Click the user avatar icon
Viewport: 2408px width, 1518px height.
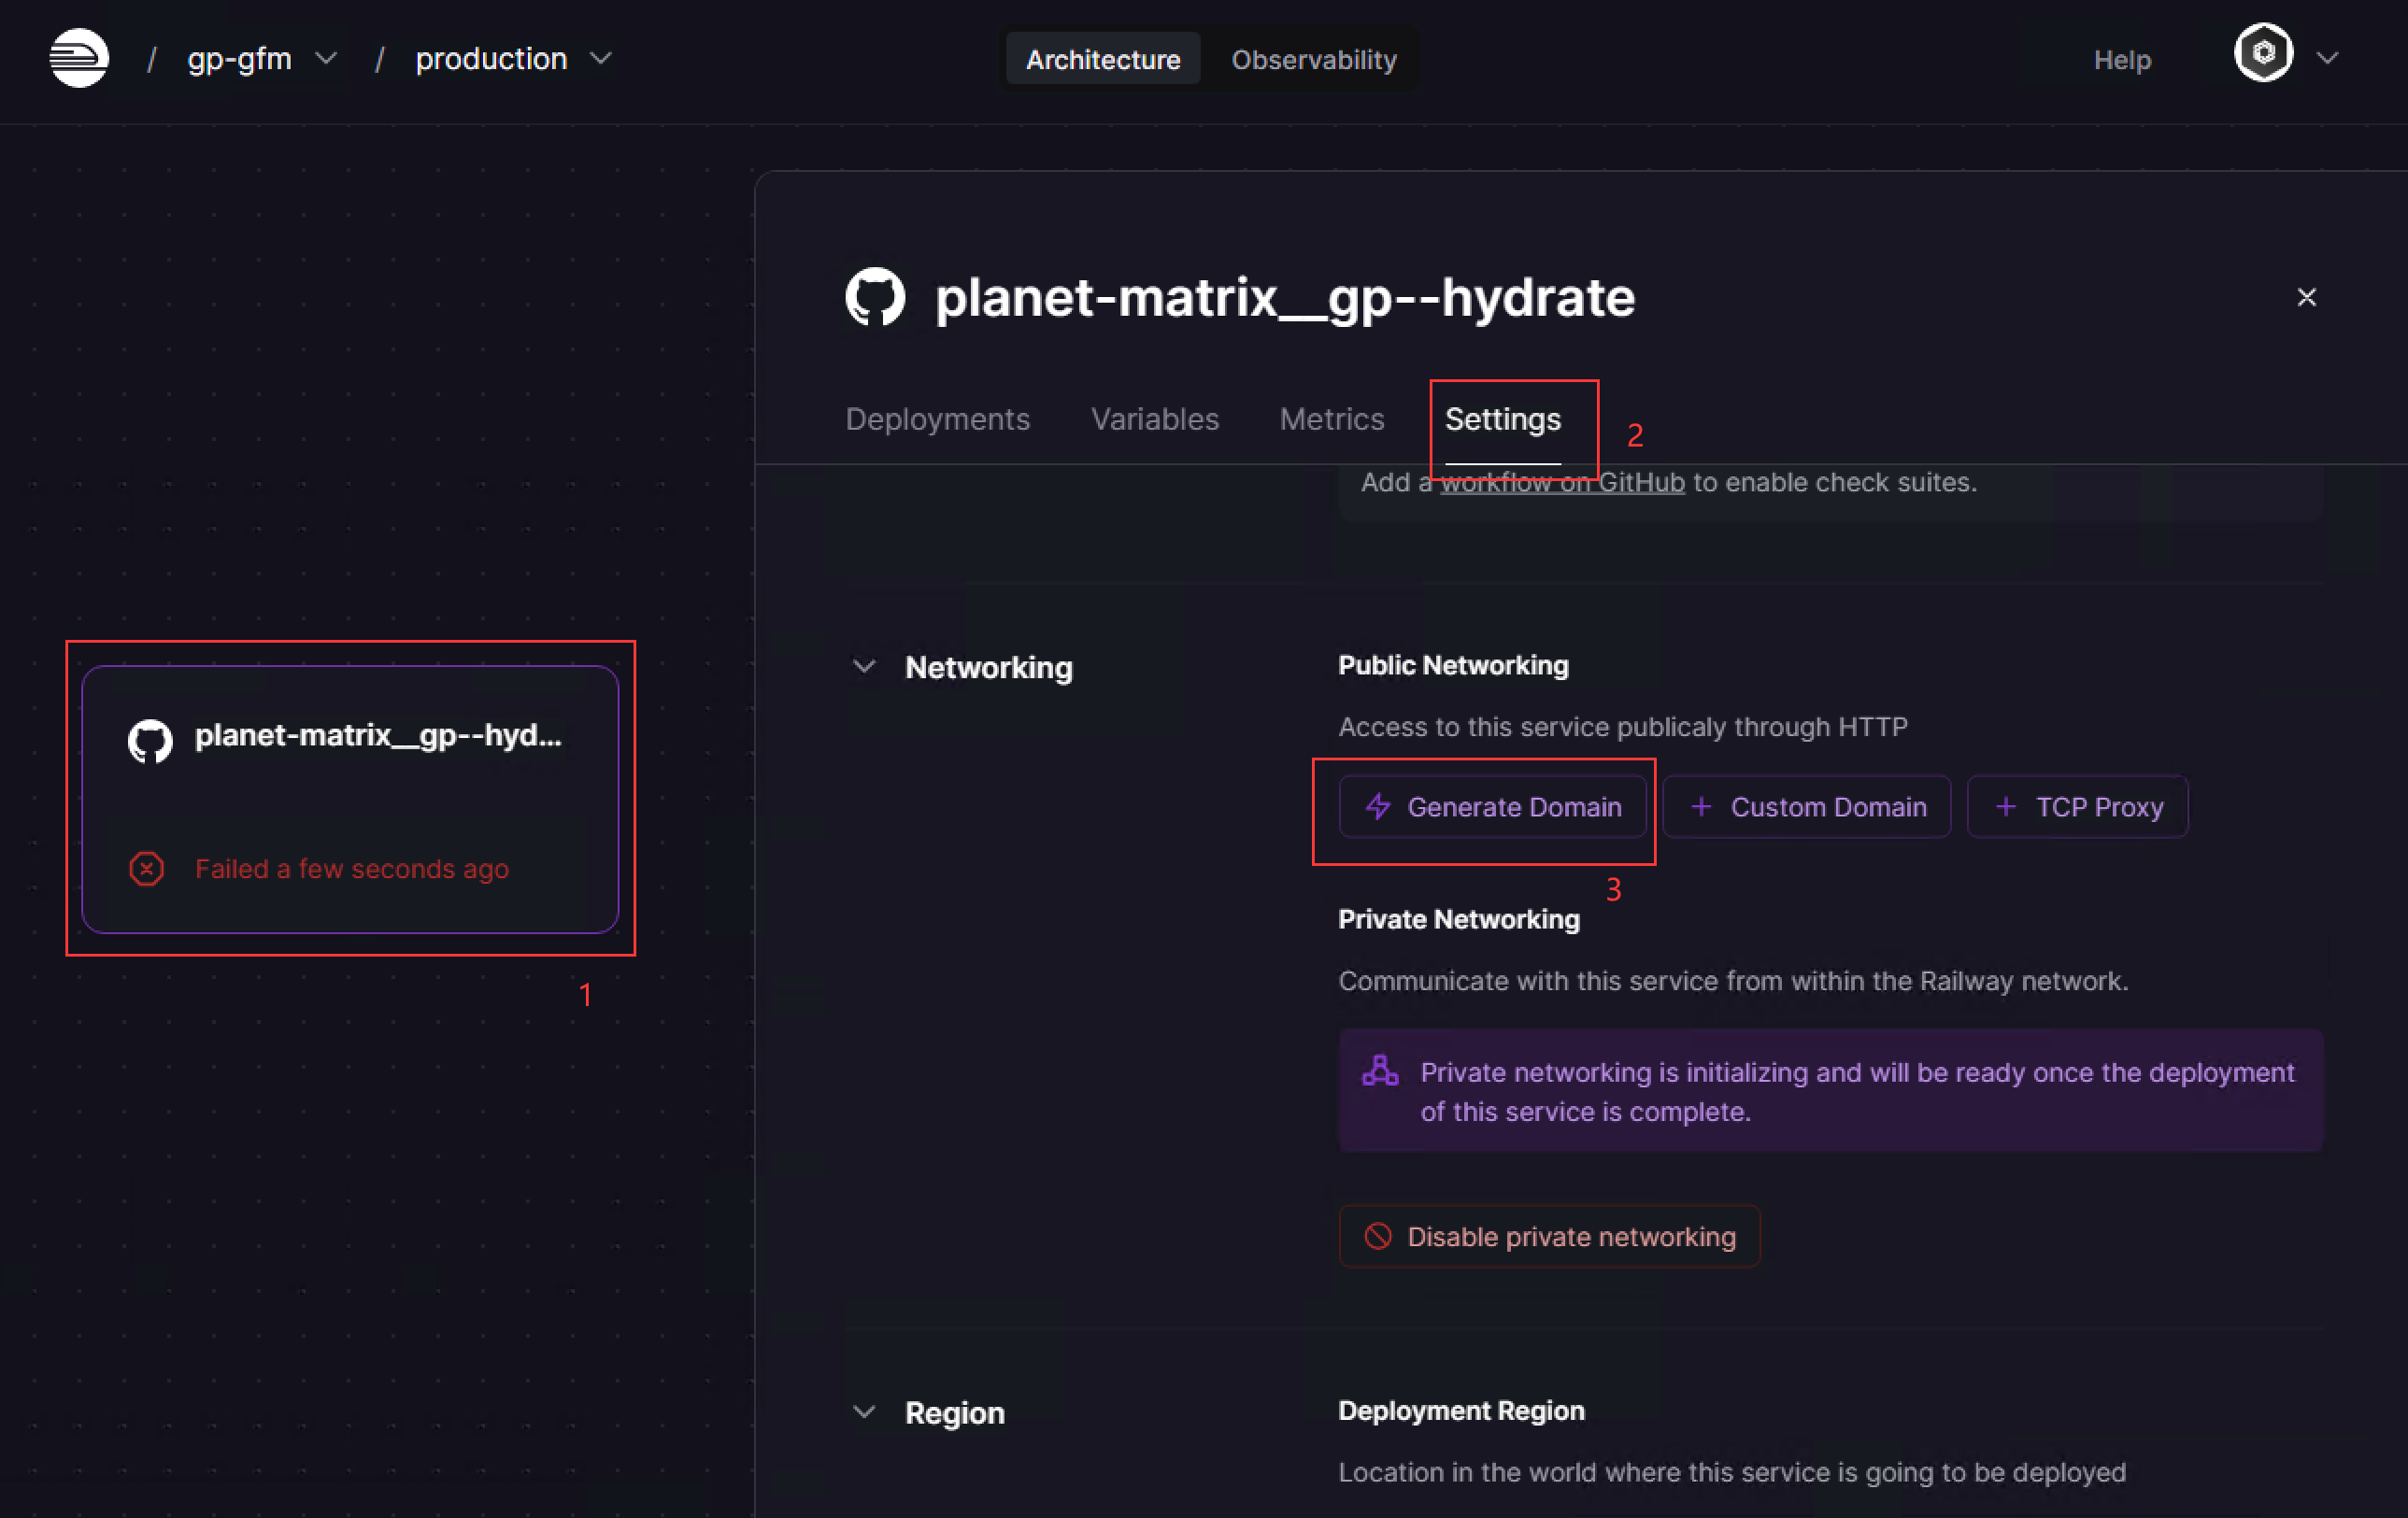point(2263,53)
